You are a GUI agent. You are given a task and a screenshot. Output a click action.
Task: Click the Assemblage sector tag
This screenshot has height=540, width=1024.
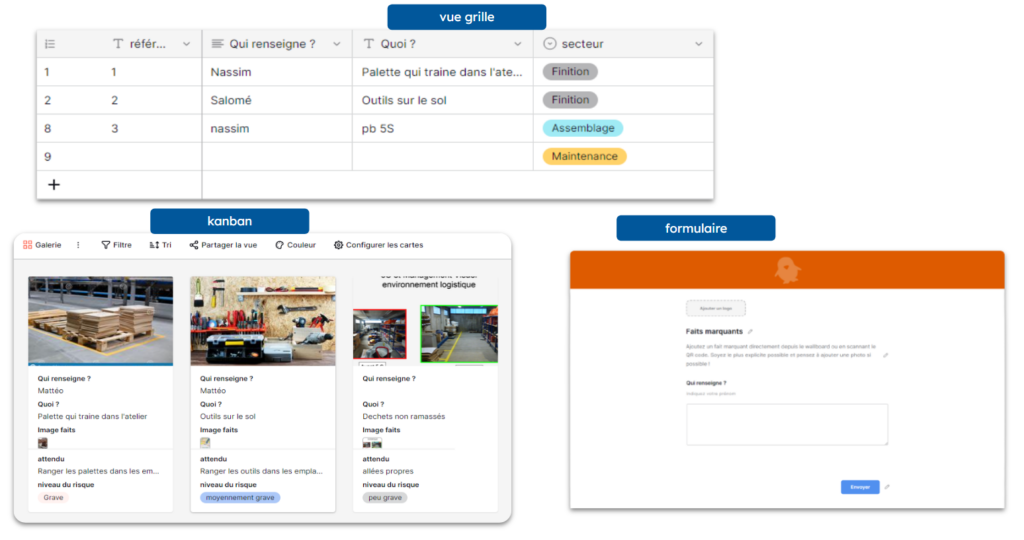(x=583, y=128)
